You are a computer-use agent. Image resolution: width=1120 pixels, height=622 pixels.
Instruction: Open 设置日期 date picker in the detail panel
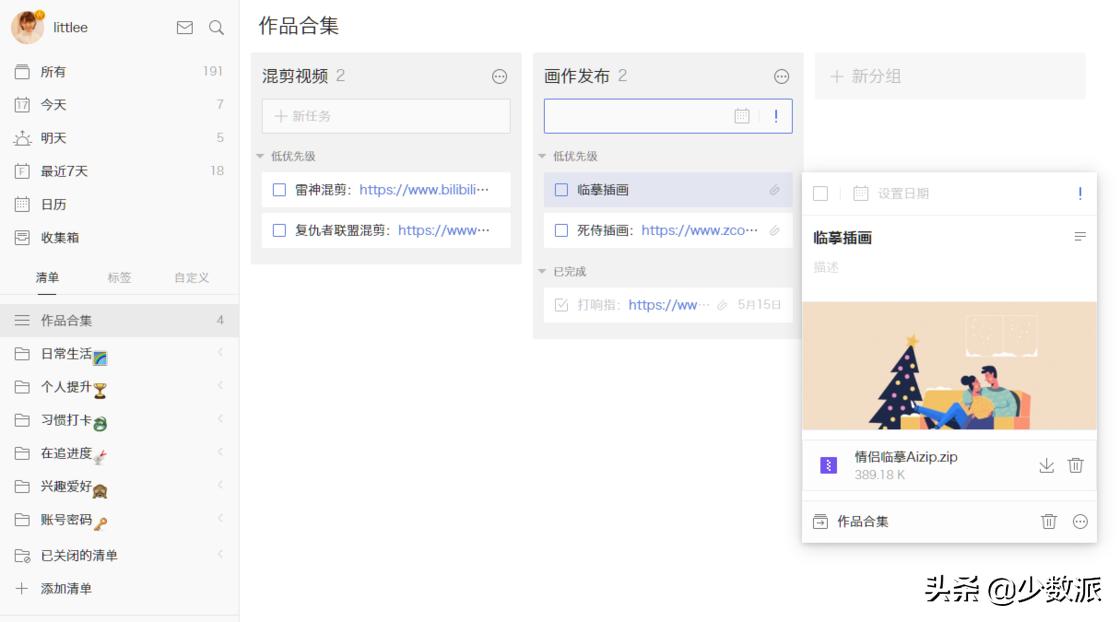(x=876, y=195)
